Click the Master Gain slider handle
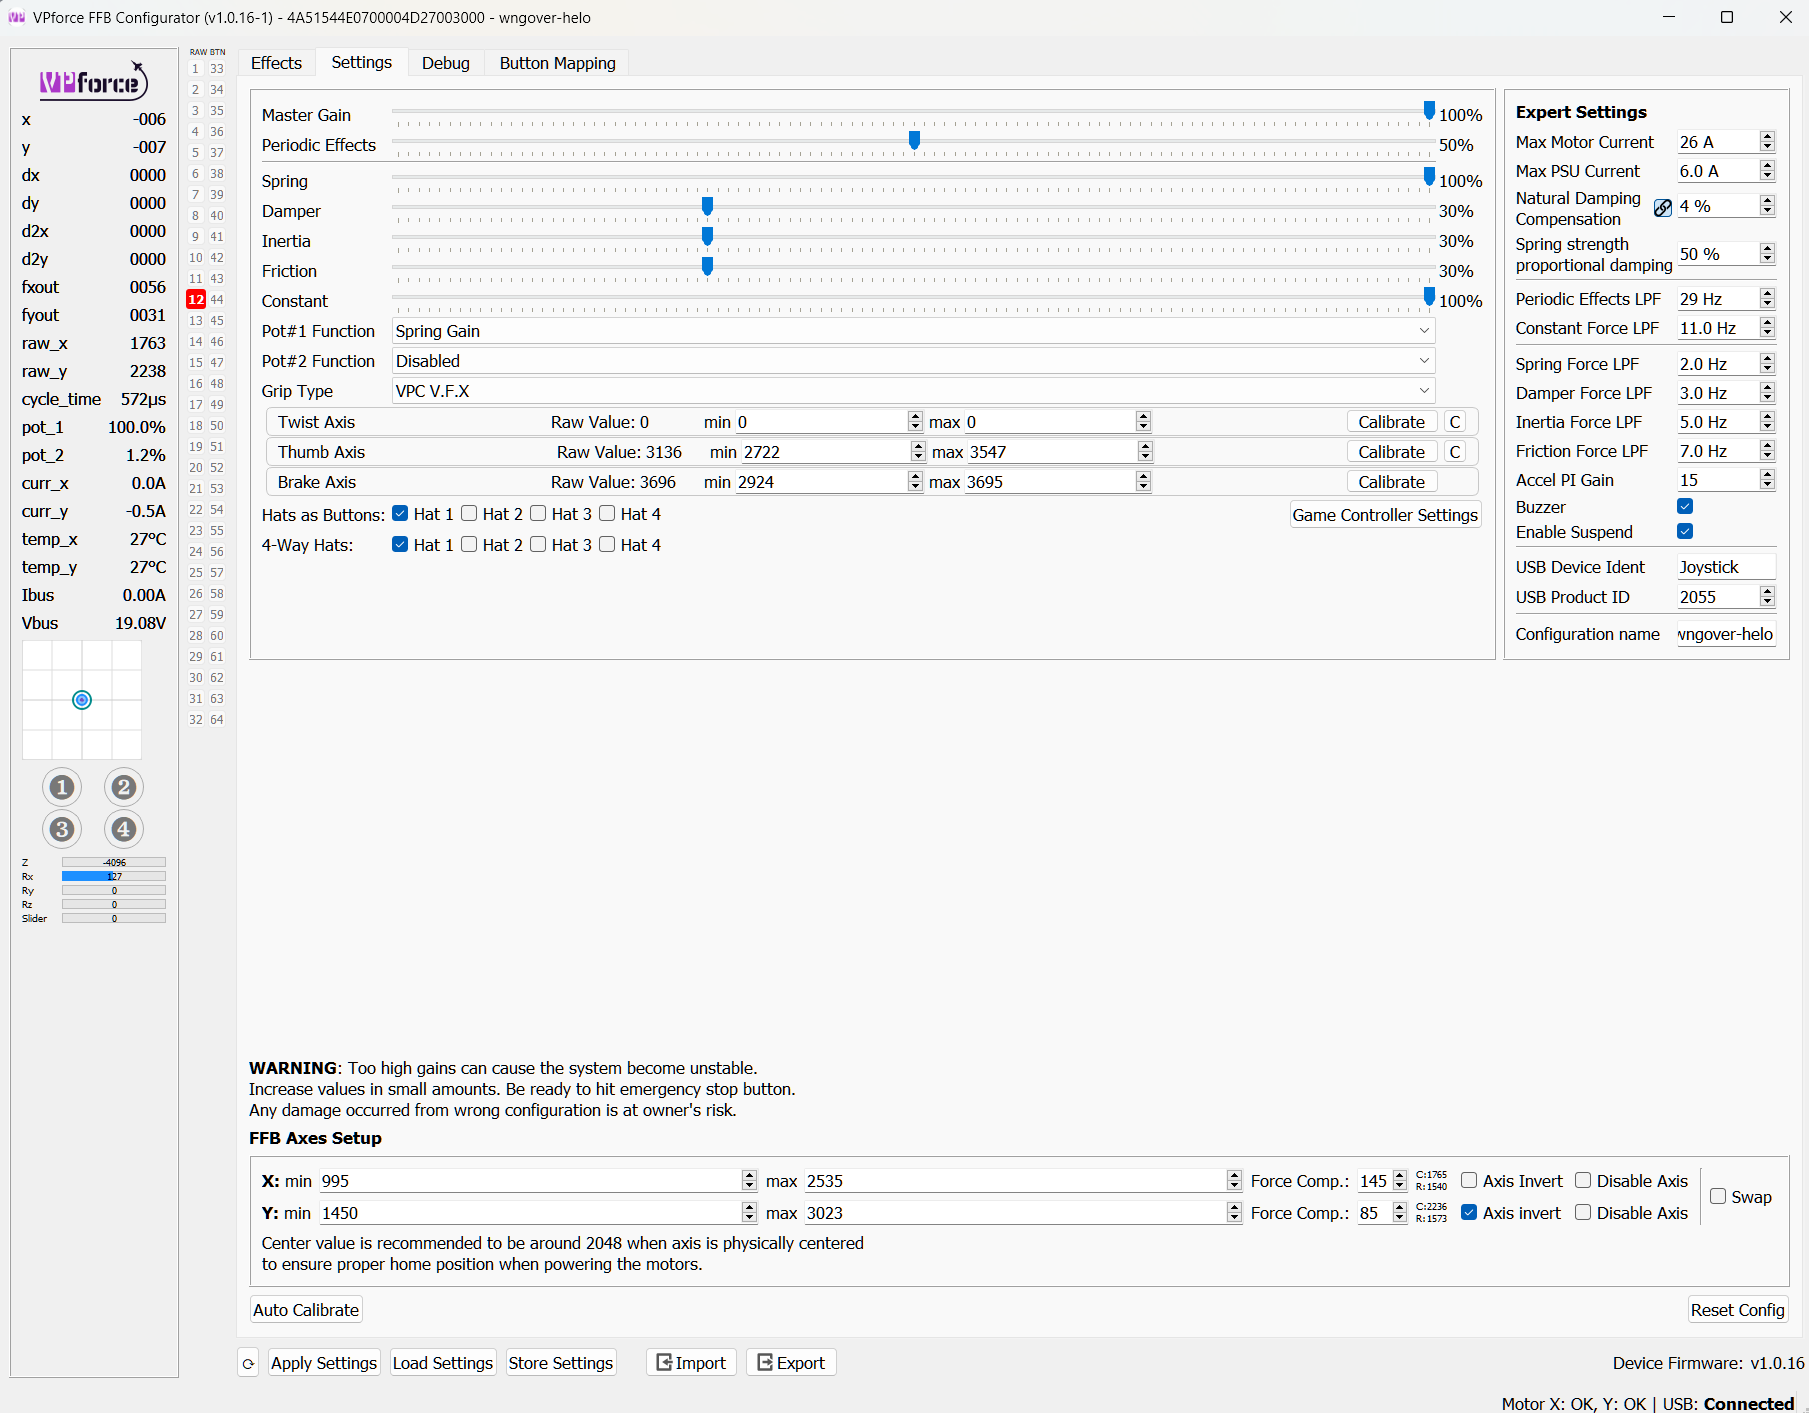The image size is (1809, 1413). click(x=1429, y=110)
